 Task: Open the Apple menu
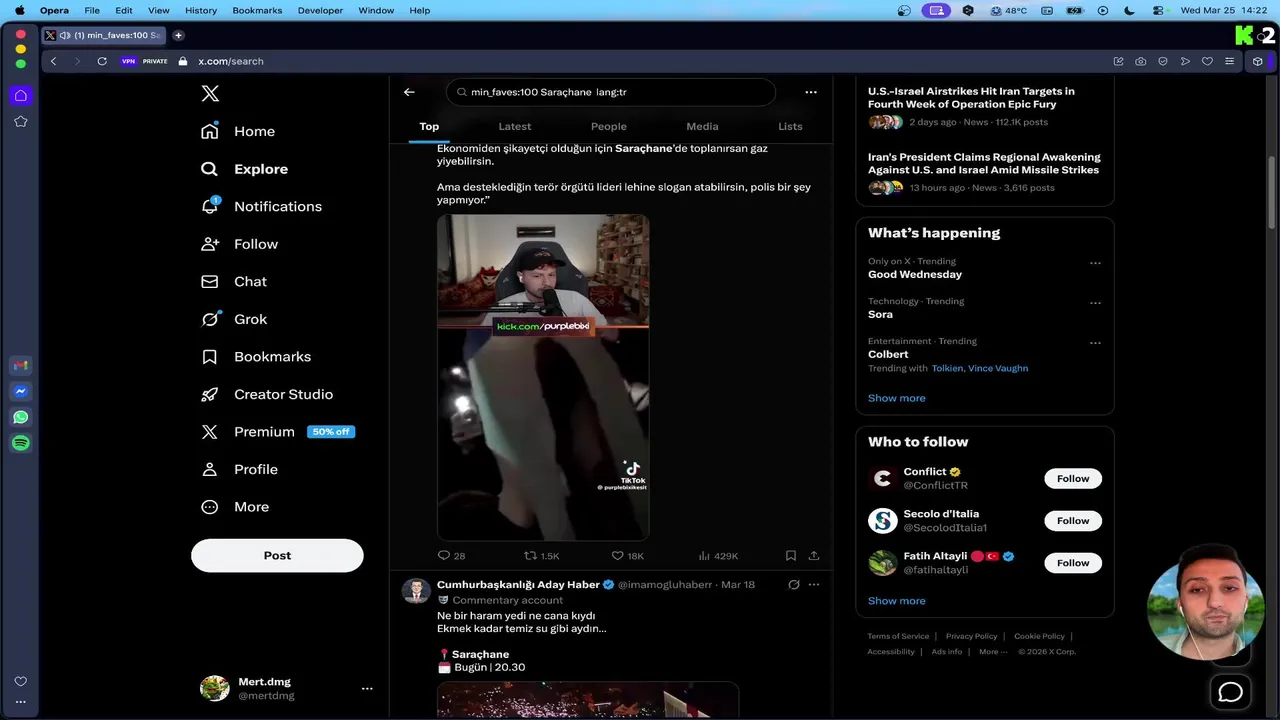click(x=19, y=10)
